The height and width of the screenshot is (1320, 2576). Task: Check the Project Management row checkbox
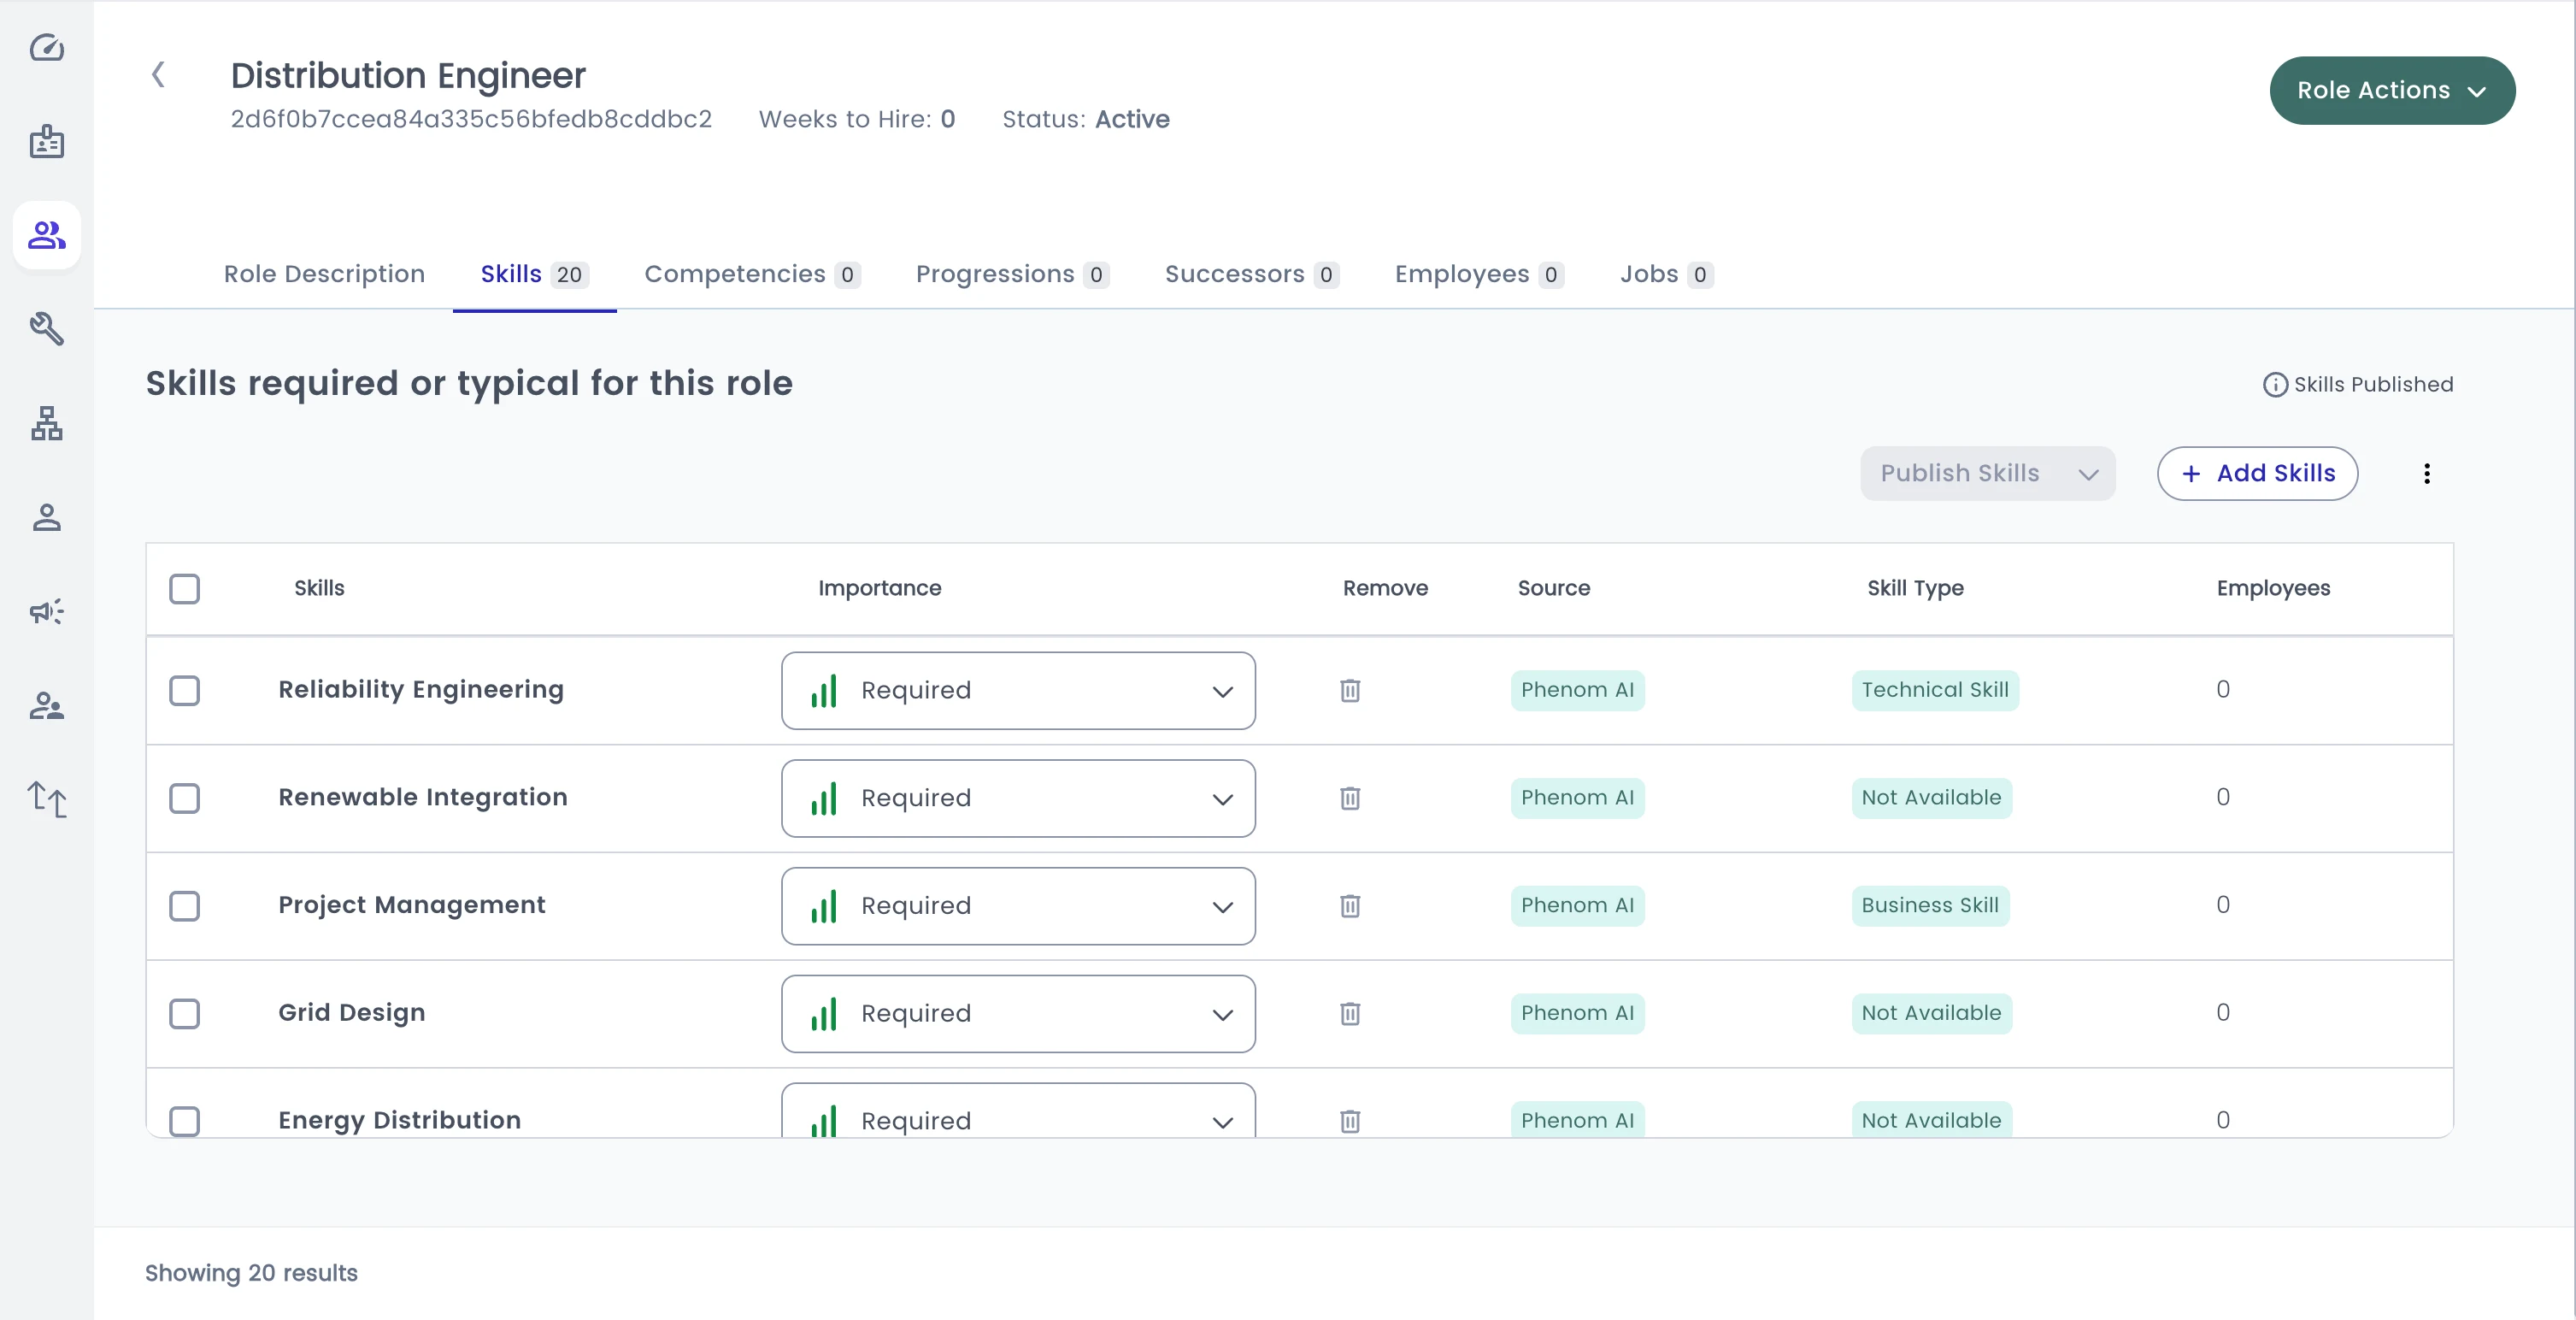[185, 906]
